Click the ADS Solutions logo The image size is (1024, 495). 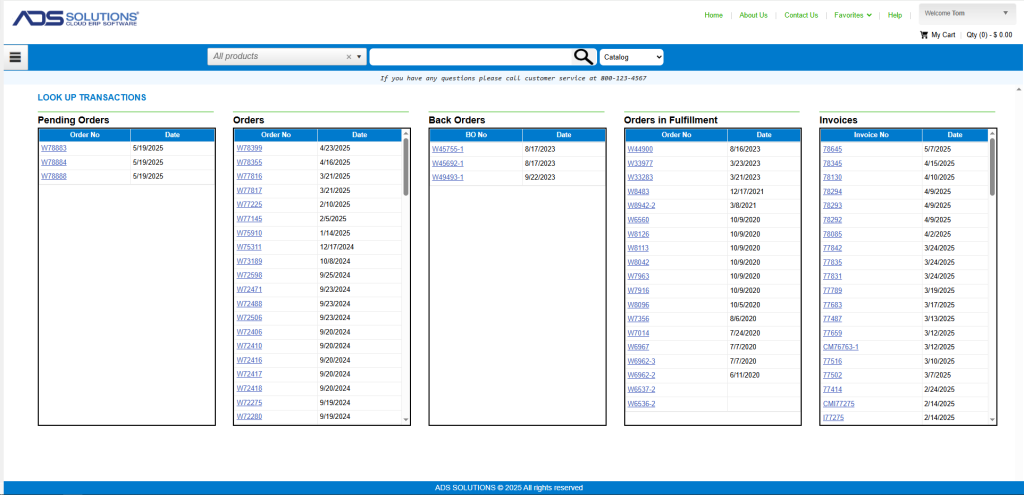coord(75,18)
